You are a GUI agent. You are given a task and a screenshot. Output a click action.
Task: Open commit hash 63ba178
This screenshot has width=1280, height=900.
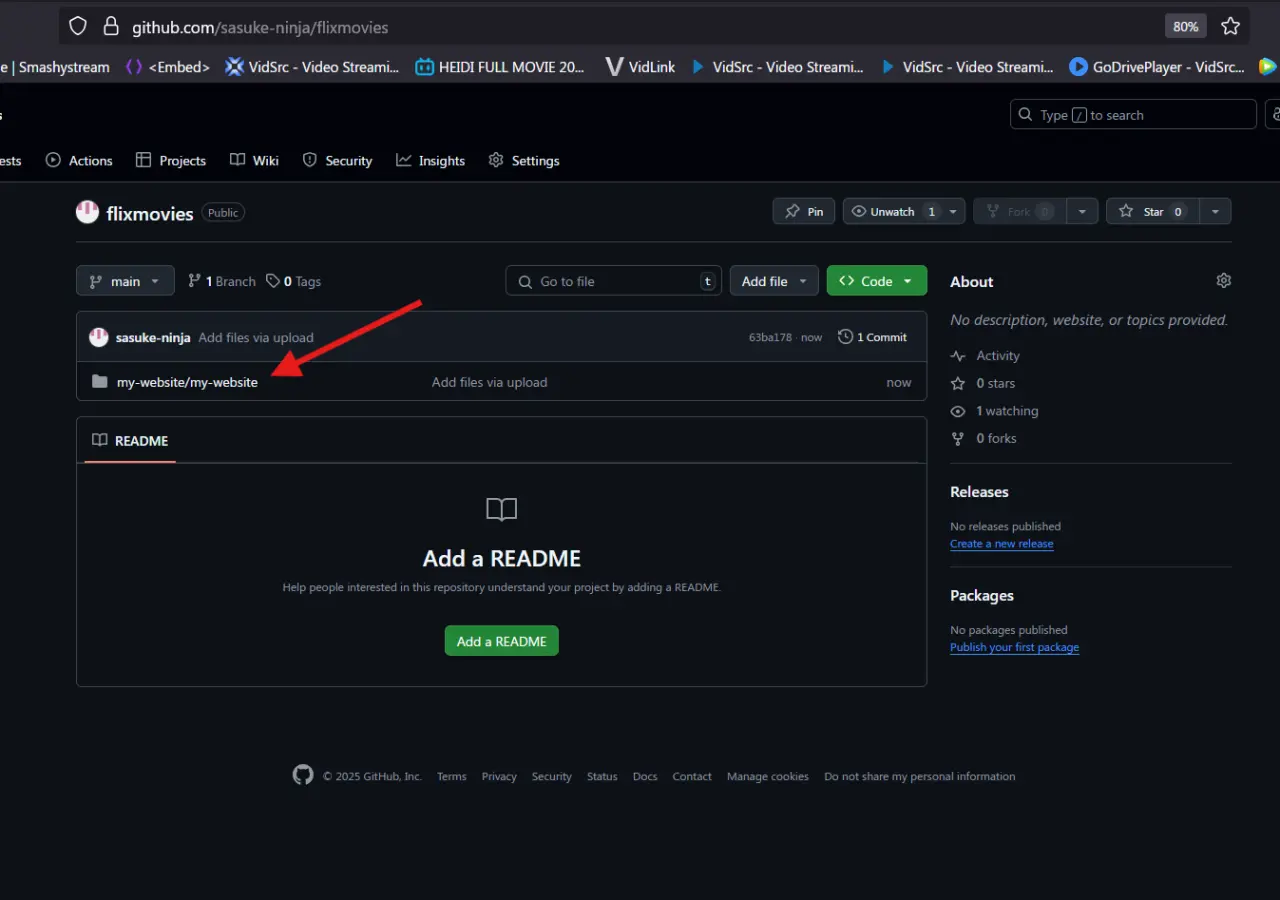(x=772, y=337)
